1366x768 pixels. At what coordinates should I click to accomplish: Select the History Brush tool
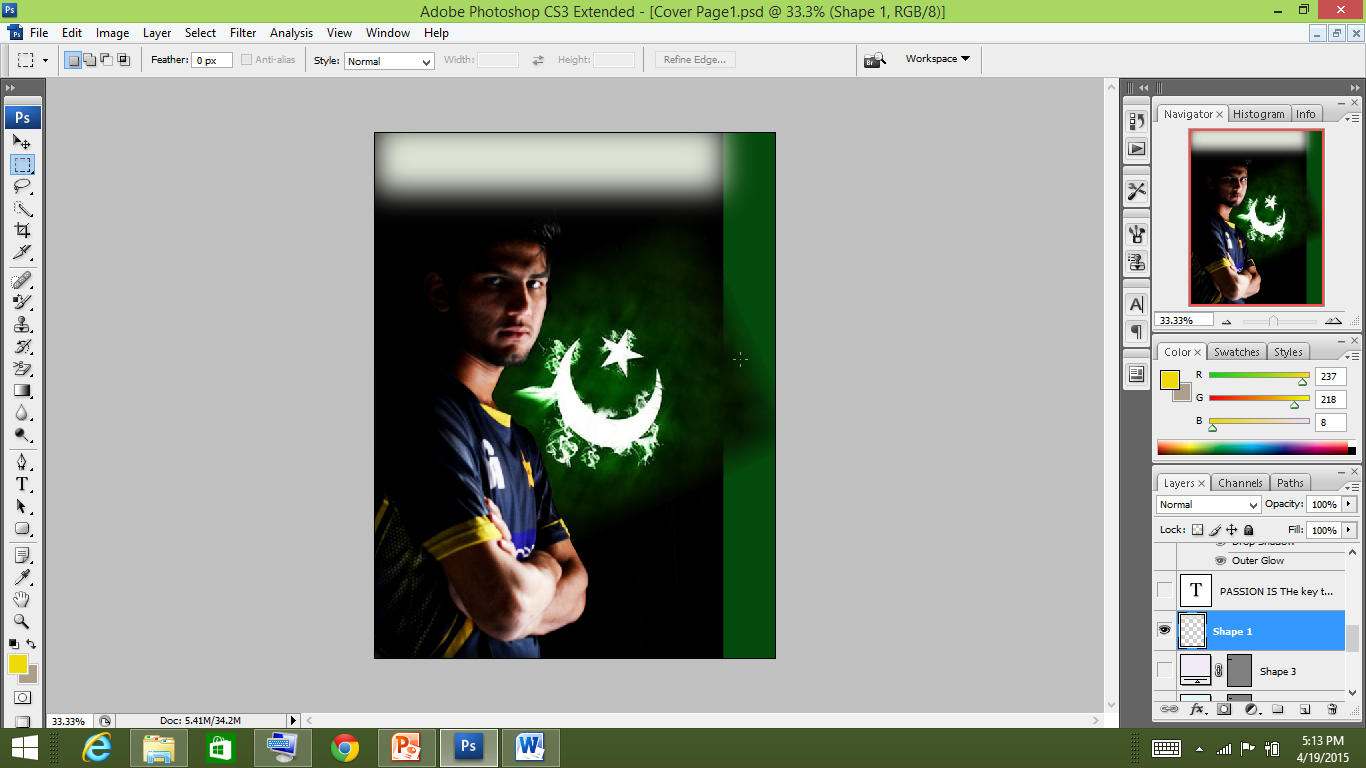tap(22, 346)
